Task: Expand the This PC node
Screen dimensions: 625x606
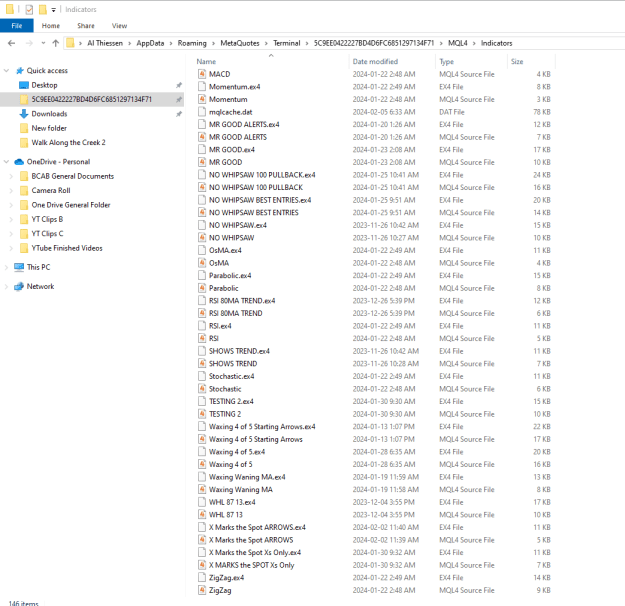Action: (x=6, y=267)
